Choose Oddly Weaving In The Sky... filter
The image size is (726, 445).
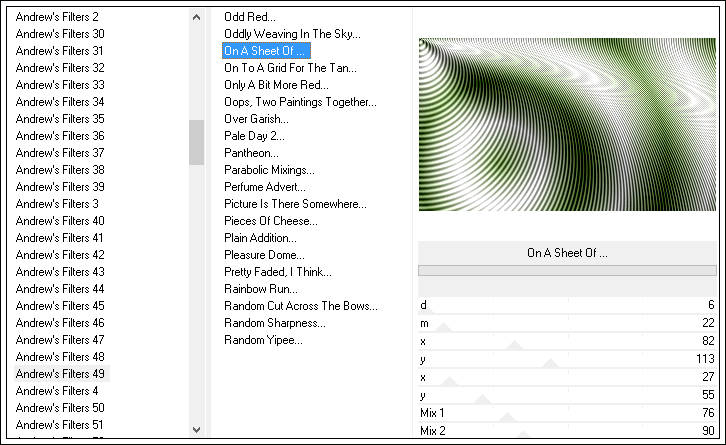click(x=292, y=34)
